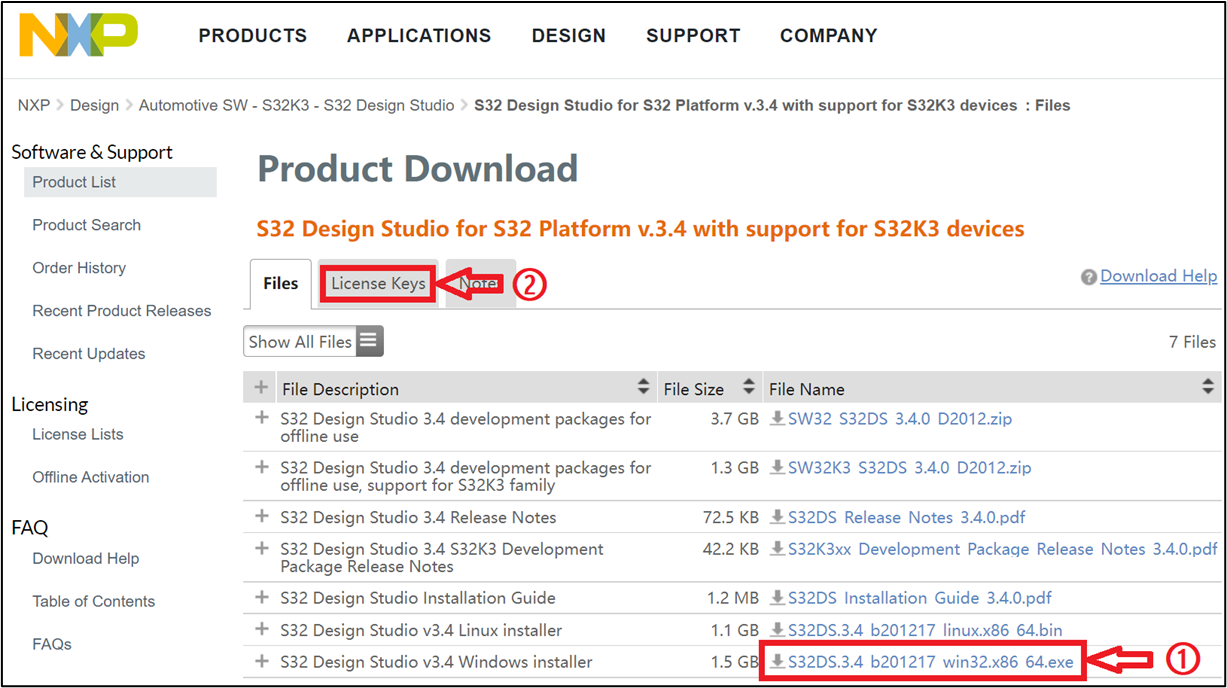Click the 7 Files count text

tap(1192, 342)
